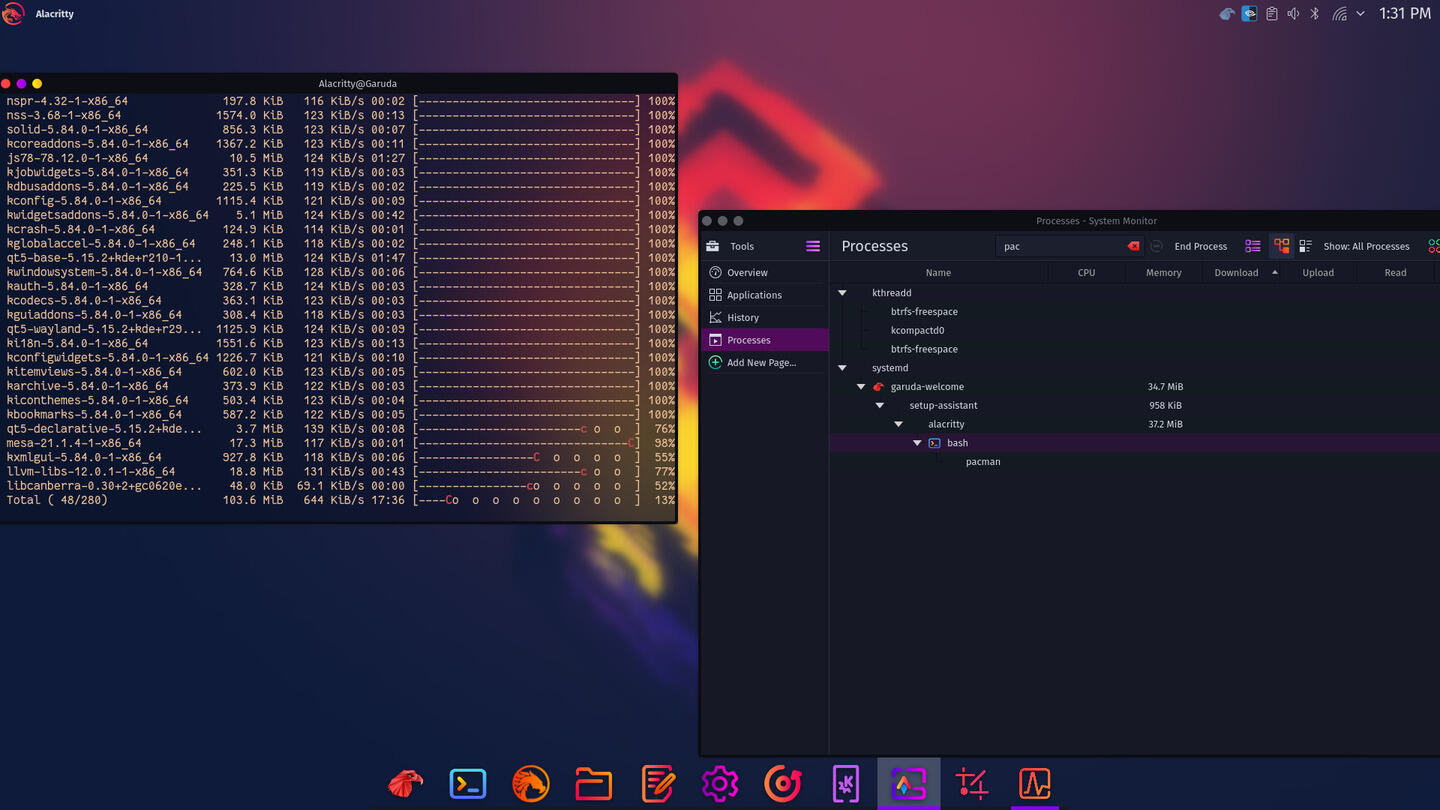
Task: Open the text editor notepad dock icon
Action: (657, 783)
